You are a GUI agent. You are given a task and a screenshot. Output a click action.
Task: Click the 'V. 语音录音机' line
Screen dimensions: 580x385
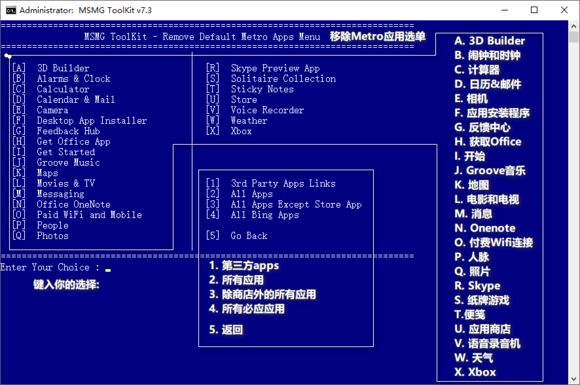pyautogui.click(x=488, y=343)
